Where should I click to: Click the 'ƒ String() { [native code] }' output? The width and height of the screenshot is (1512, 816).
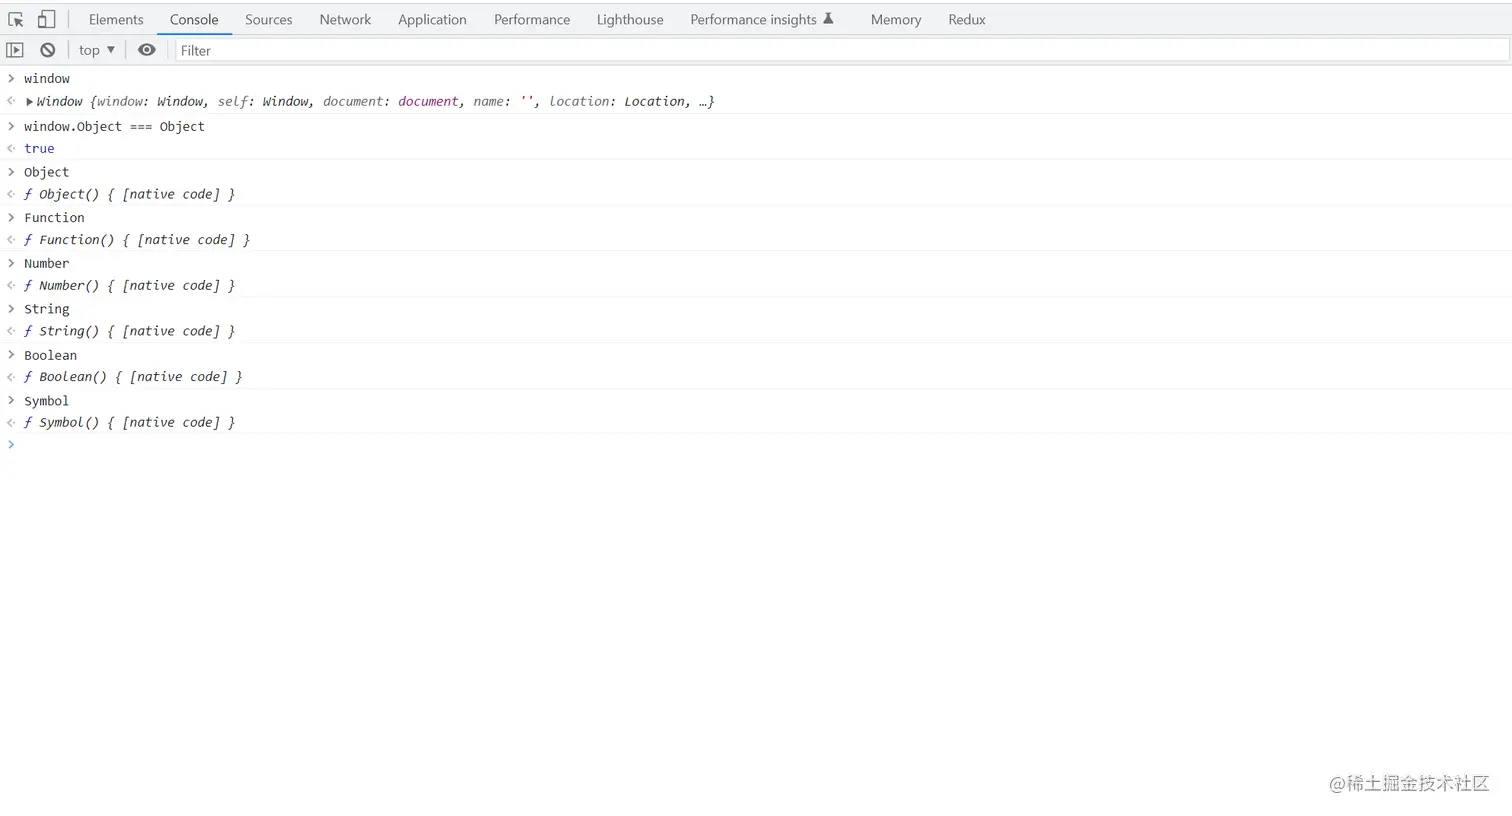point(129,331)
